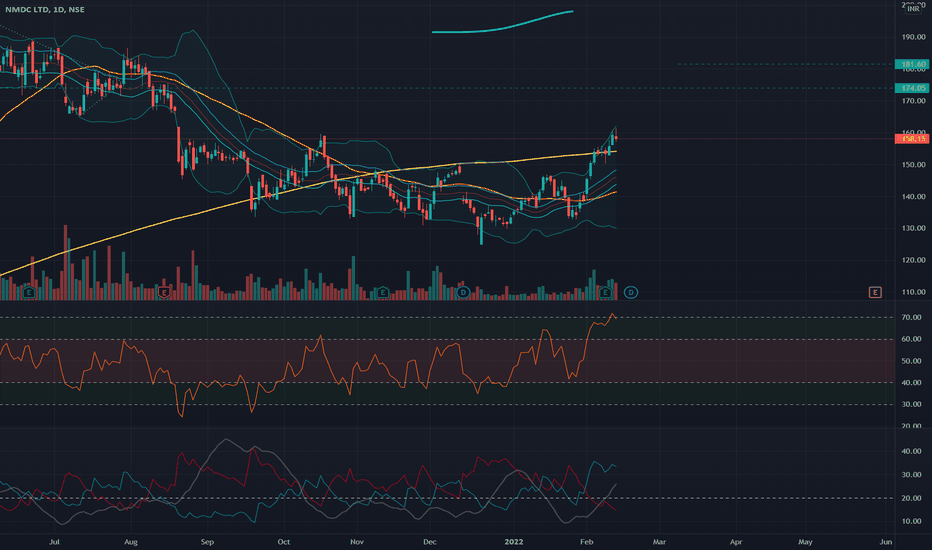The width and height of the screenshot is (932, 550).
Task: Open the dividend D marker after last candle
Action: (631, 292)
